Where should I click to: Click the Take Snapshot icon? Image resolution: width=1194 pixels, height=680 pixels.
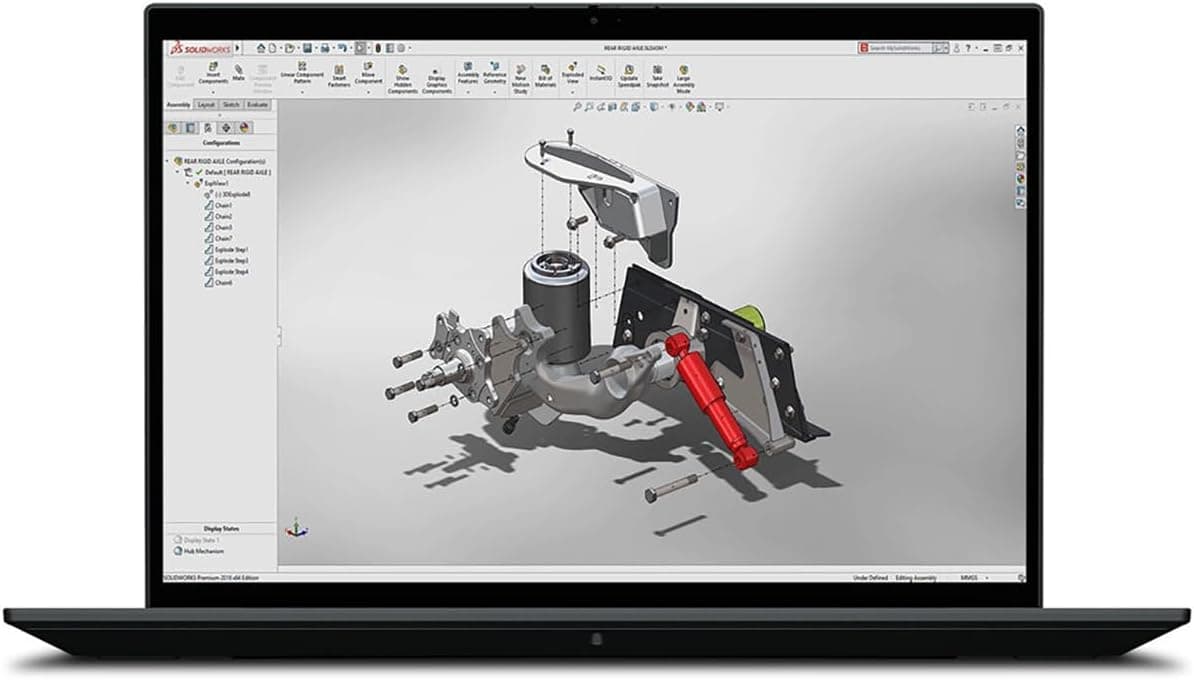(x=657, y=76)
